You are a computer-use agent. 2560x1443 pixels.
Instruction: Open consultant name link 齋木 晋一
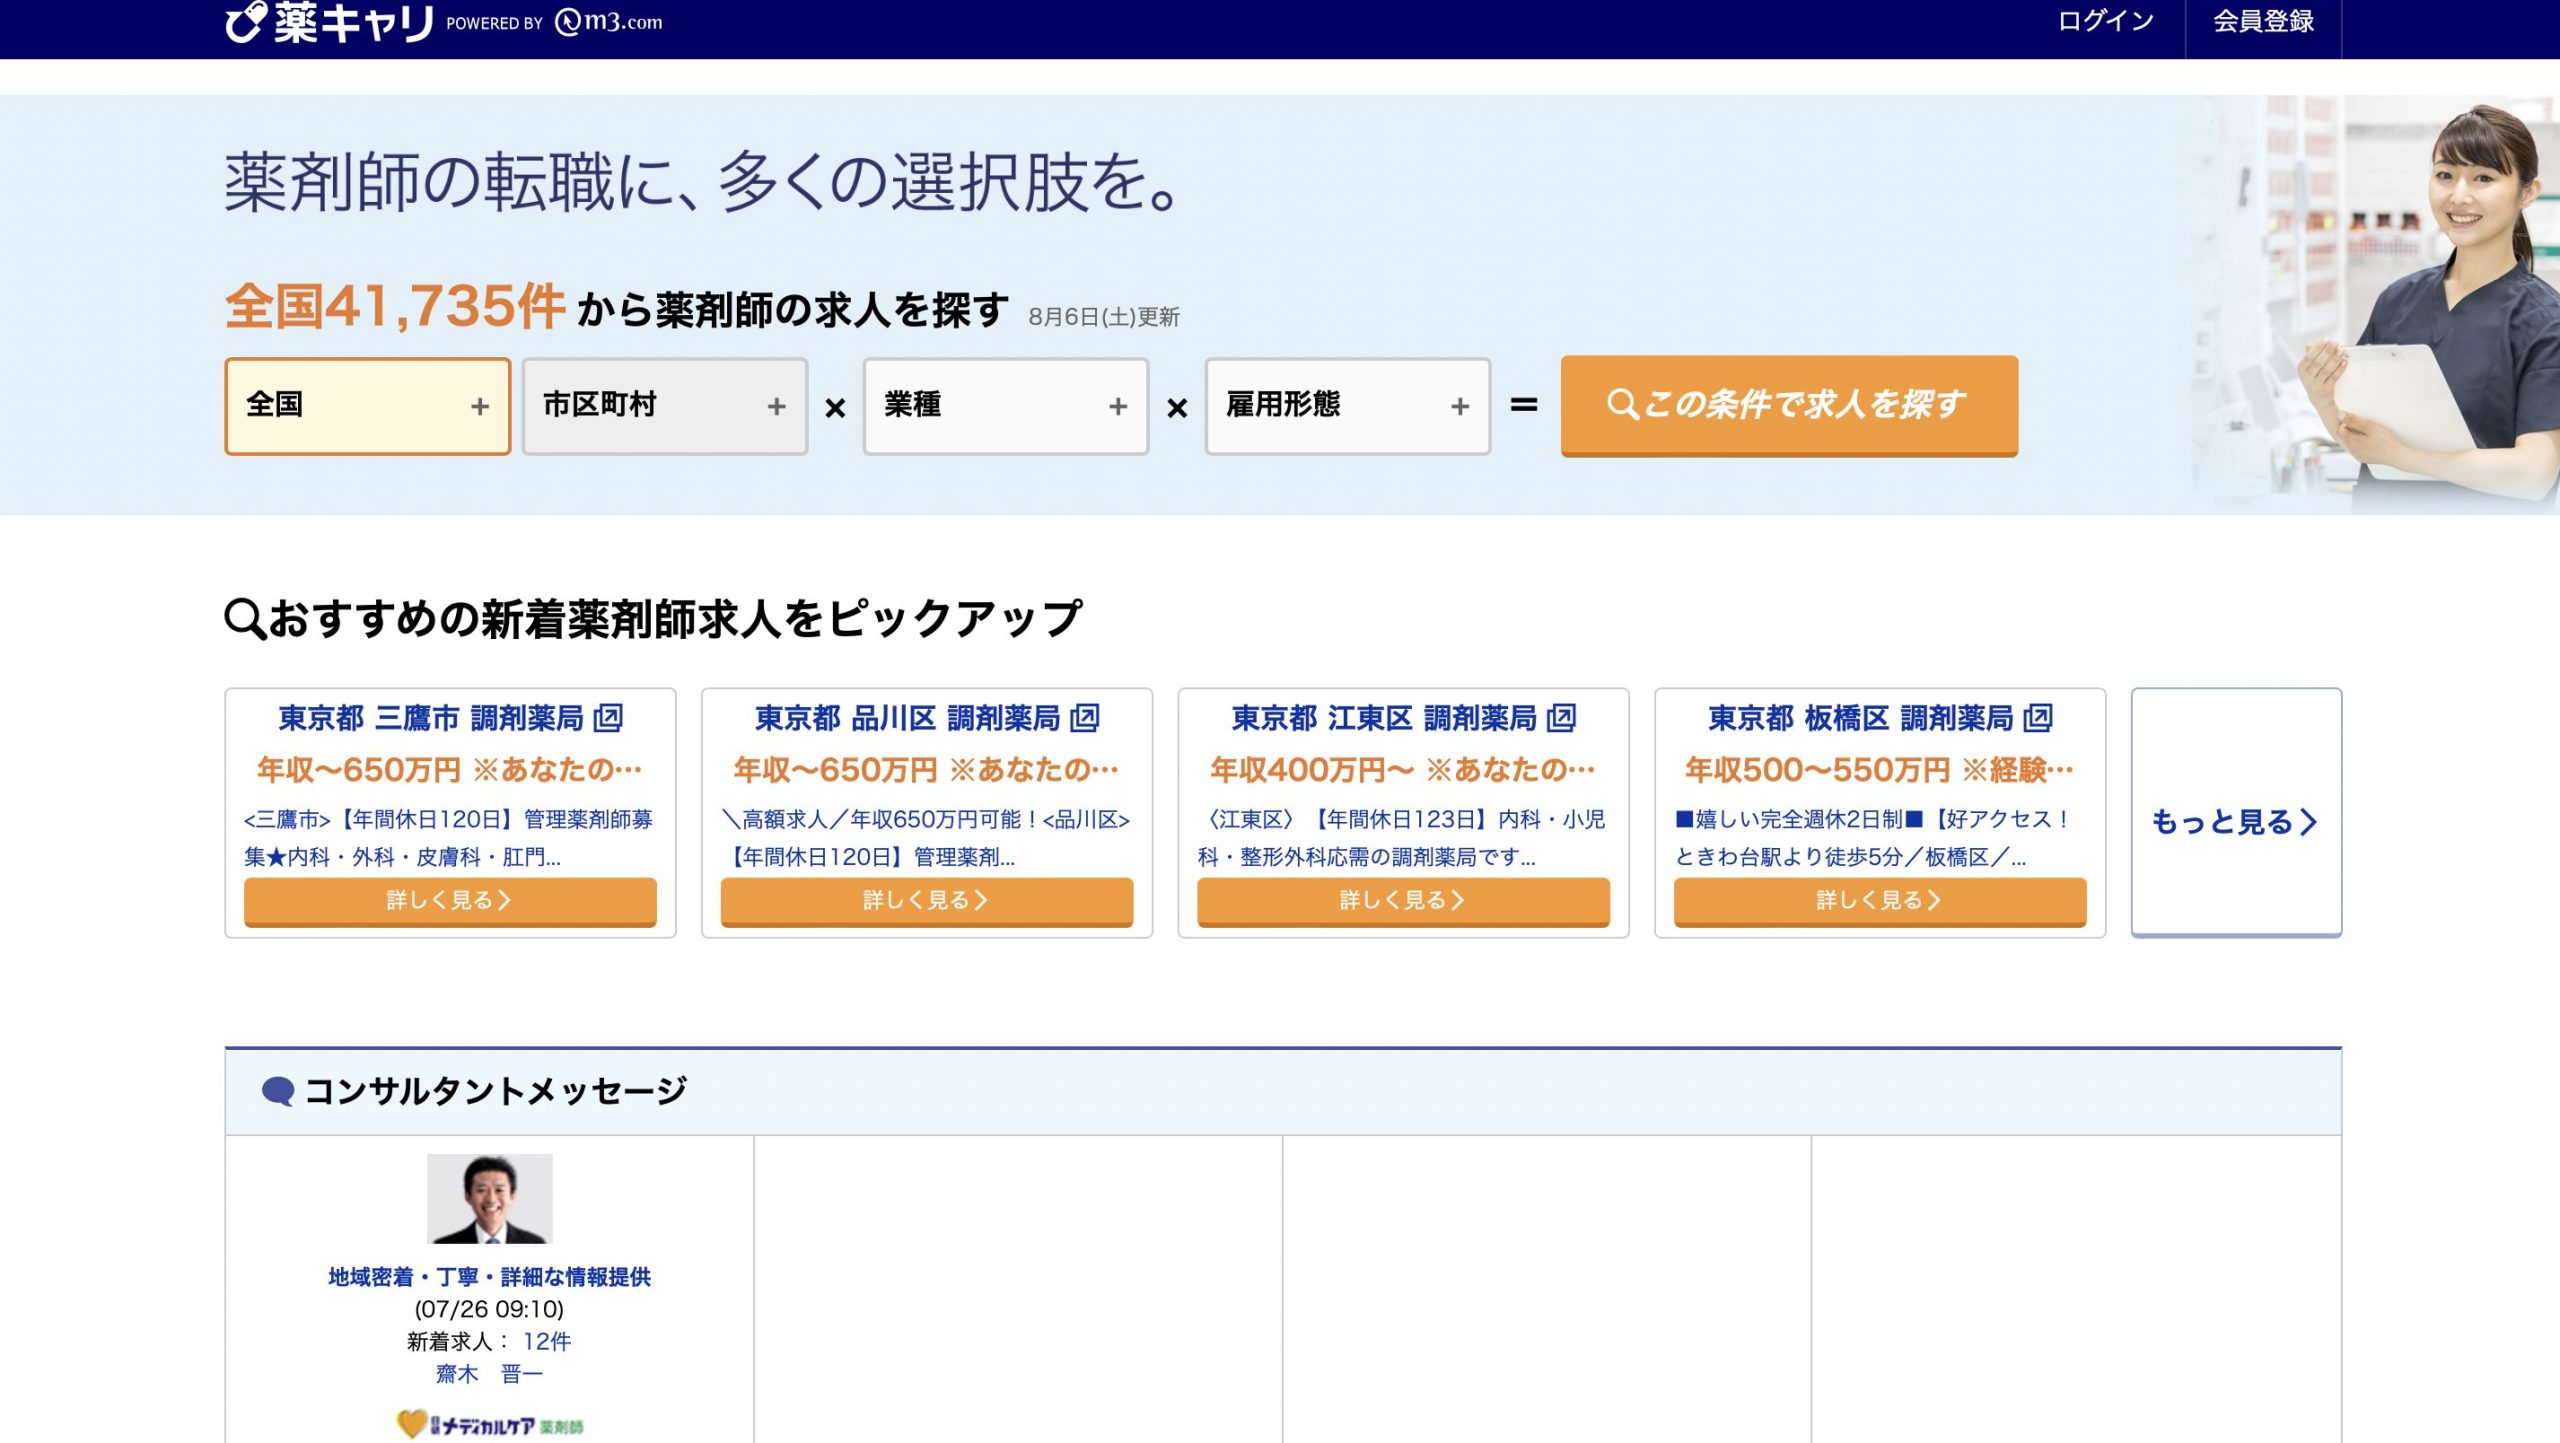[x=489, y=1374]
